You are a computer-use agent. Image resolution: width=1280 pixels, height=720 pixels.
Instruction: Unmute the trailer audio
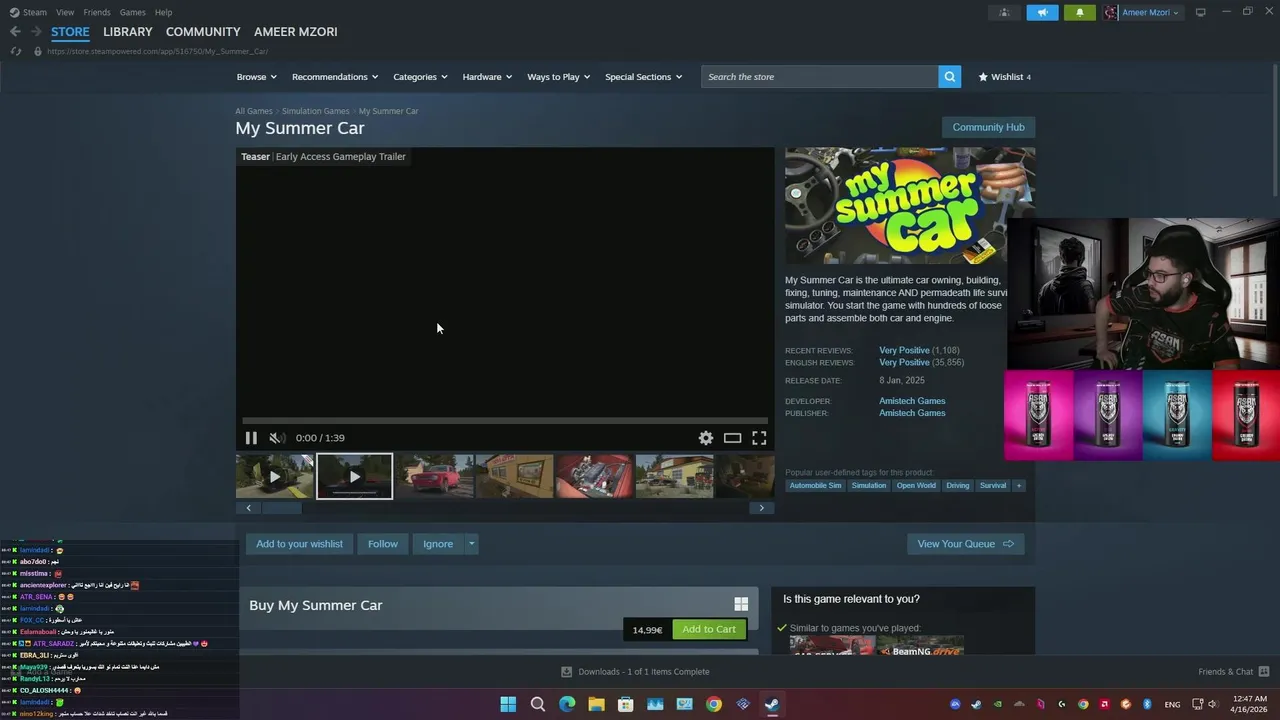tap(277, 438)
